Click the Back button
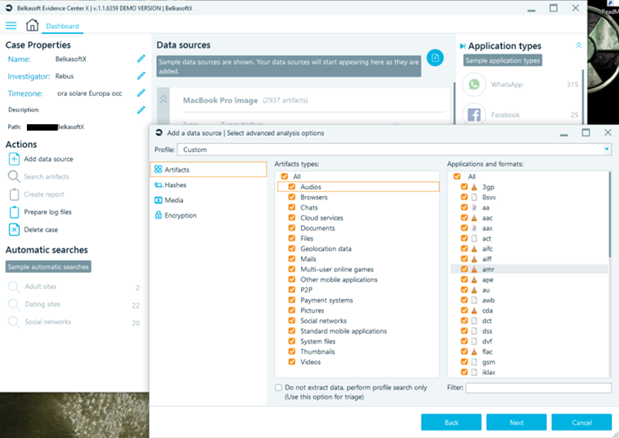The height and width of the screenshot is (438, 619). coord(451,422)
